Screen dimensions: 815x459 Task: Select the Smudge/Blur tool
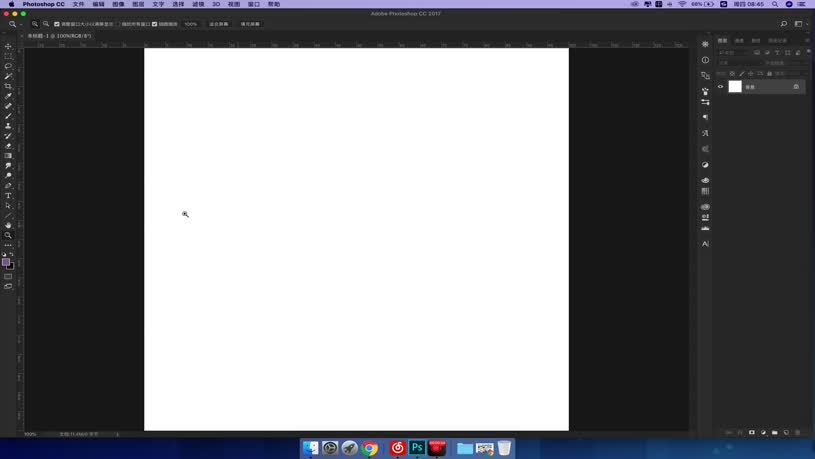coord(8,166)
